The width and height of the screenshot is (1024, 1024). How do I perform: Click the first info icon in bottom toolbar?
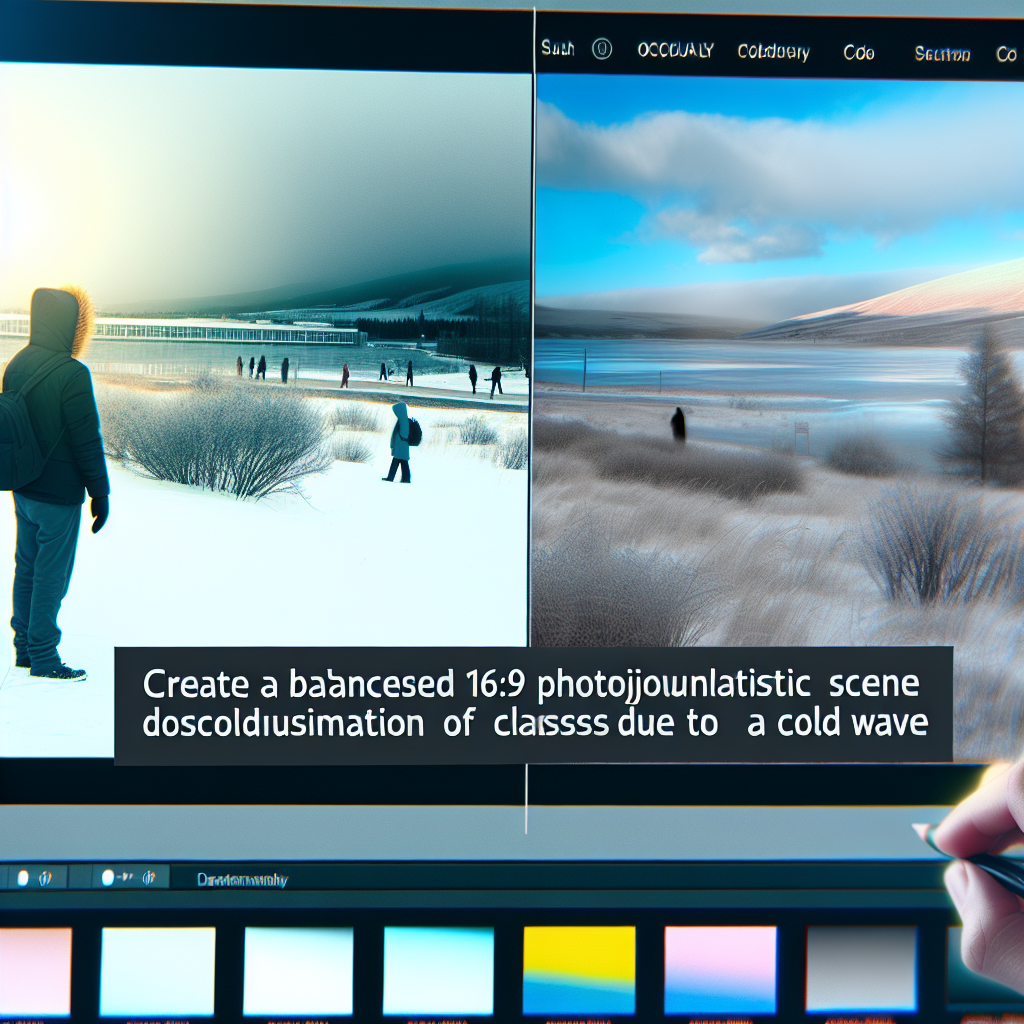click(45, 879)
